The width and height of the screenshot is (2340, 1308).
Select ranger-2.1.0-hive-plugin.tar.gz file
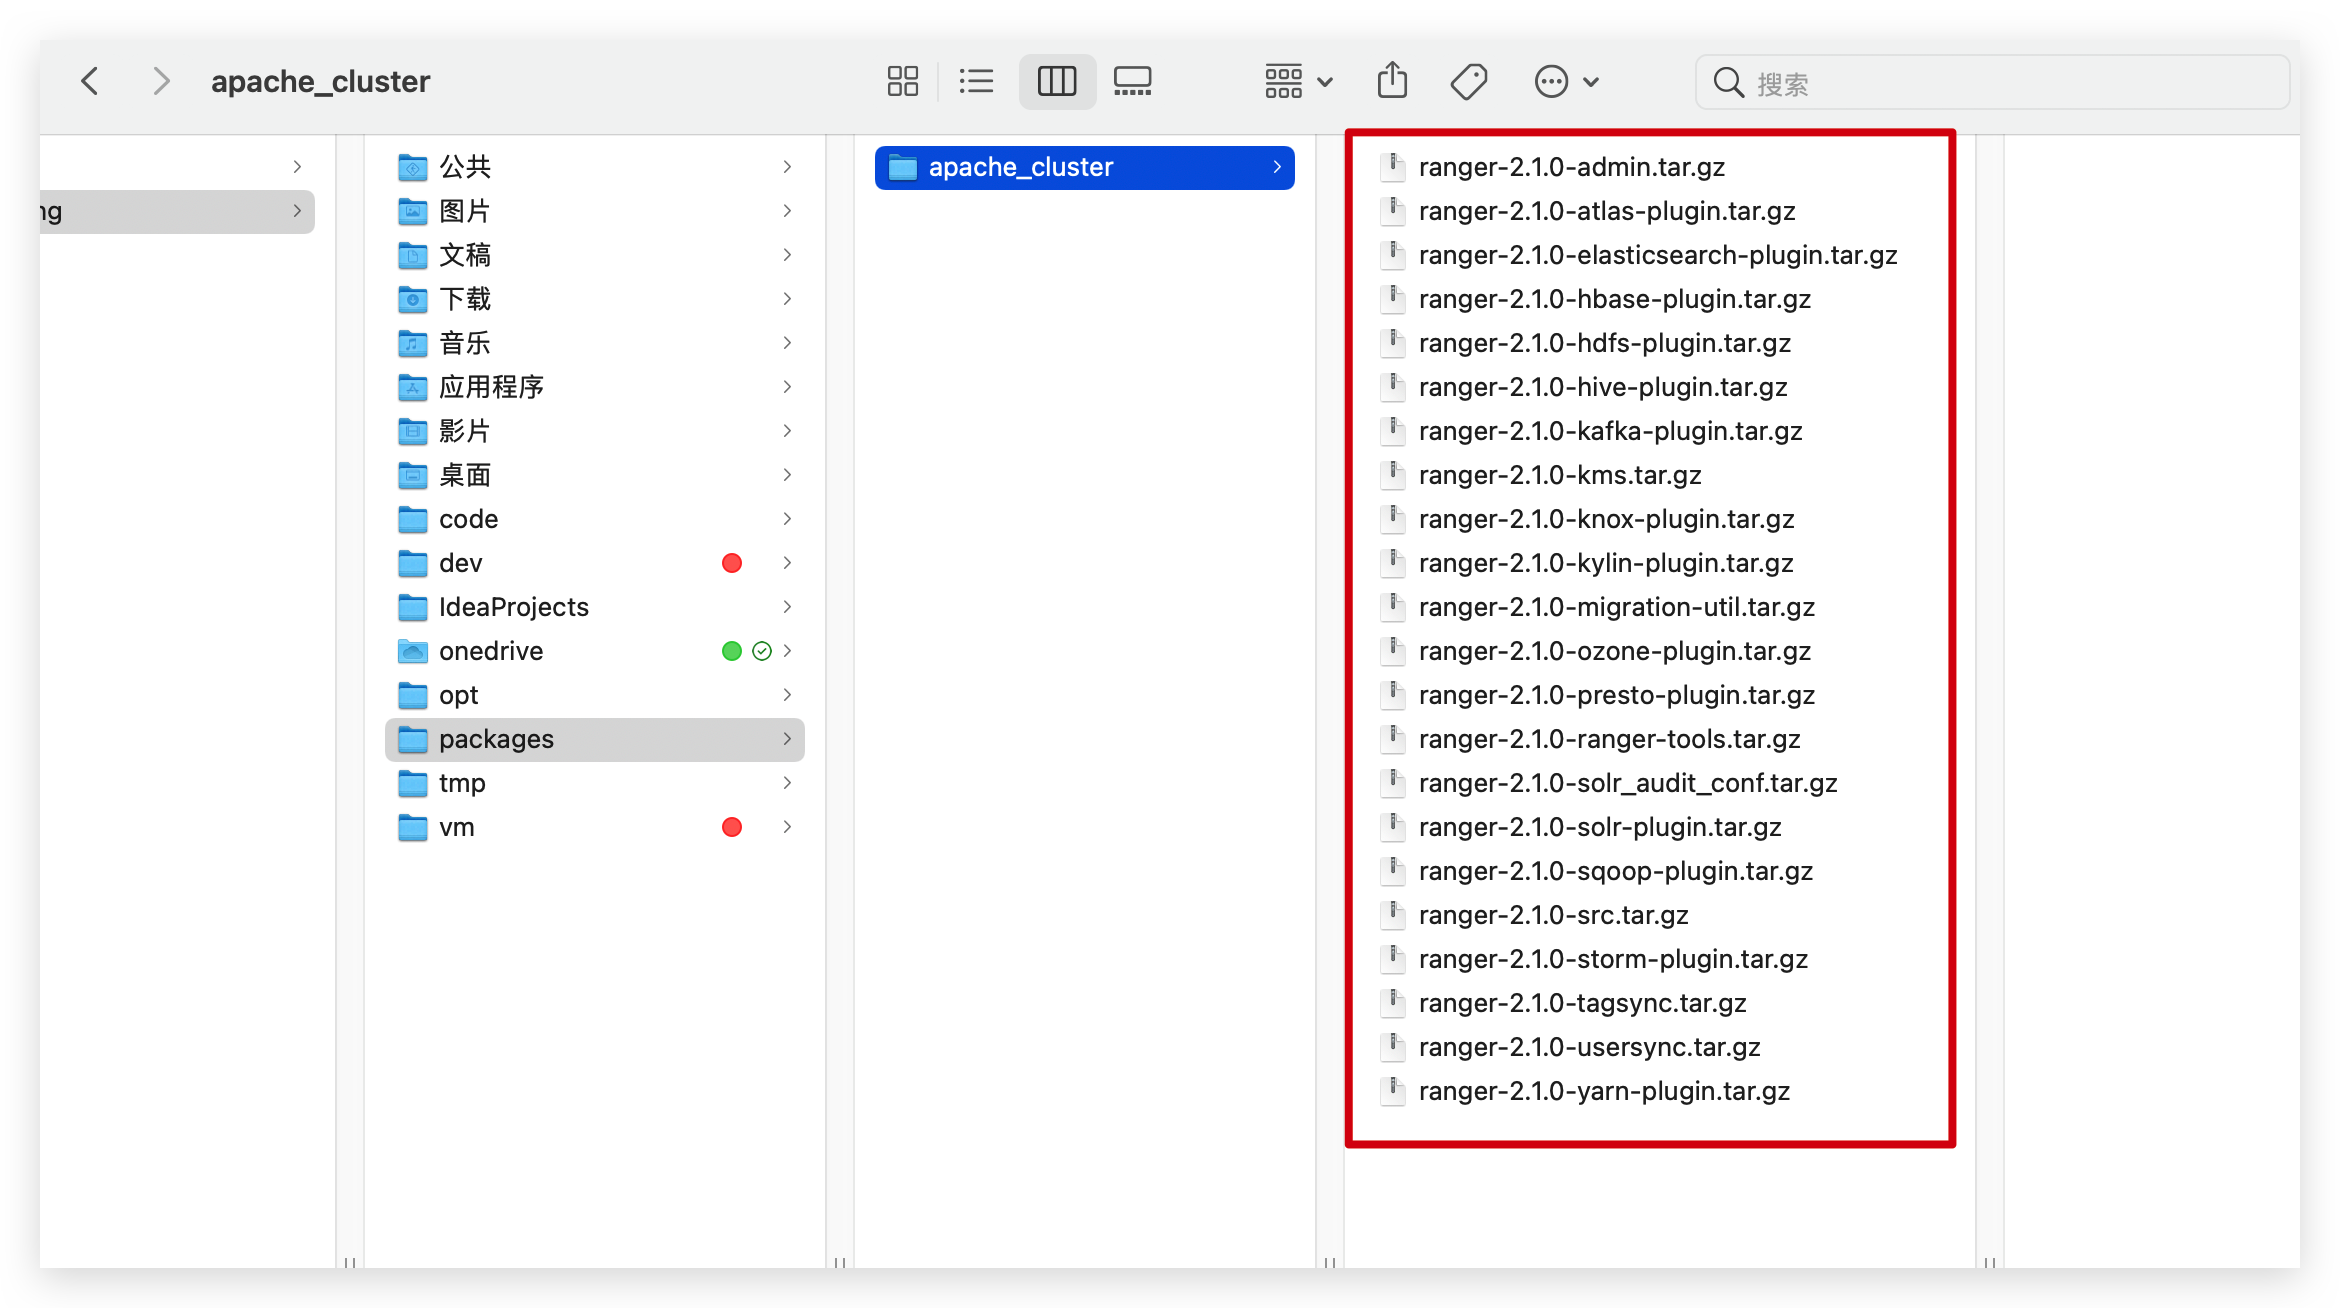coord(1604,387)
